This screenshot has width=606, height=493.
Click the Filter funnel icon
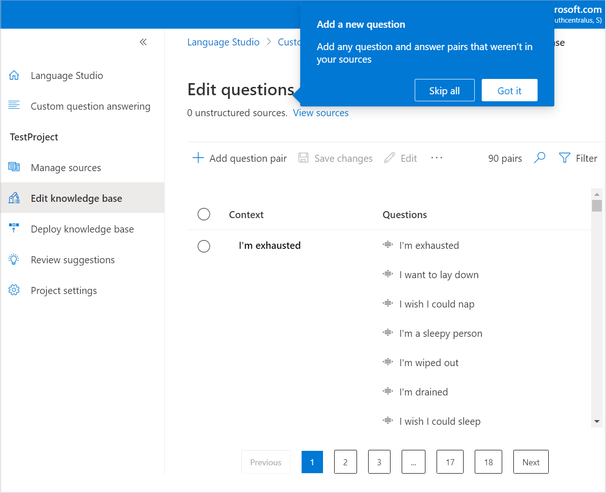(x=564, y=158)
